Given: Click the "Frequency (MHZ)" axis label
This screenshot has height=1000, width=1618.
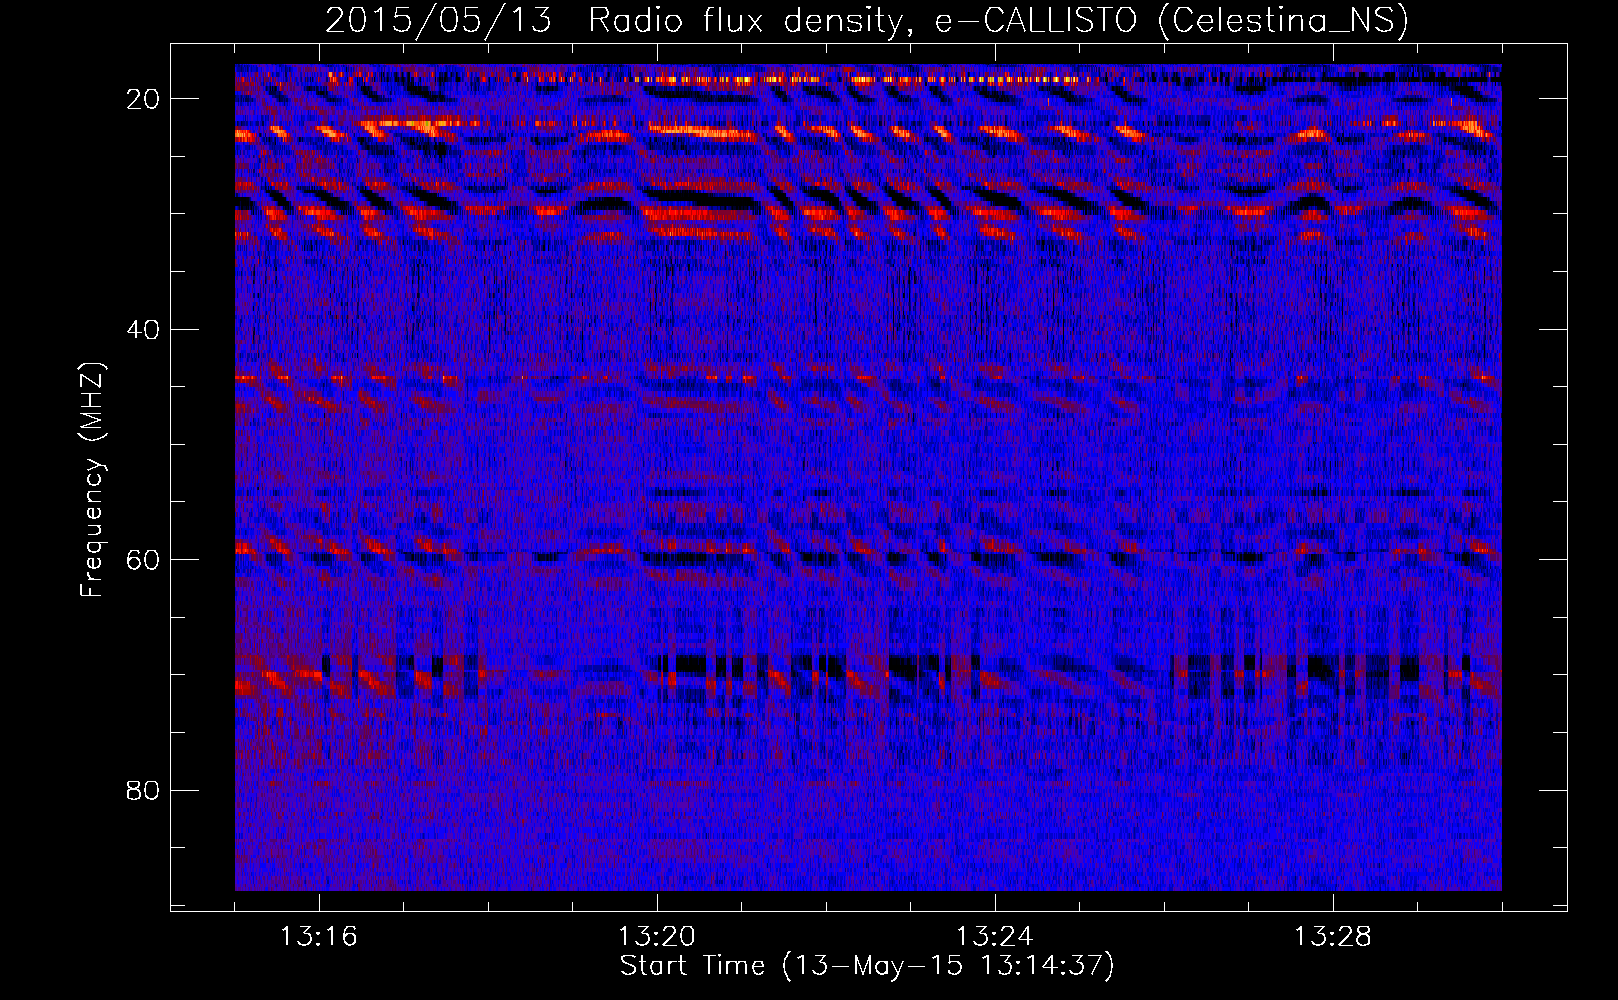Looking at the screenshot, I should click(x=91, y=480).
